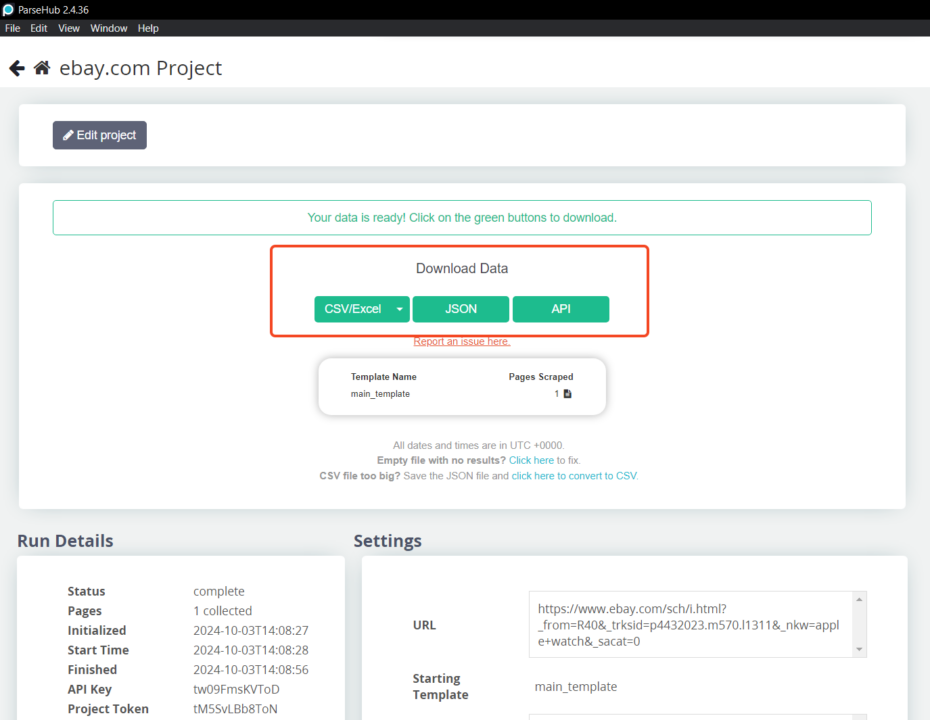Select the API Key value tw09FmsKVToD
This screenshot has width=930, height=720.
point(236,689)
